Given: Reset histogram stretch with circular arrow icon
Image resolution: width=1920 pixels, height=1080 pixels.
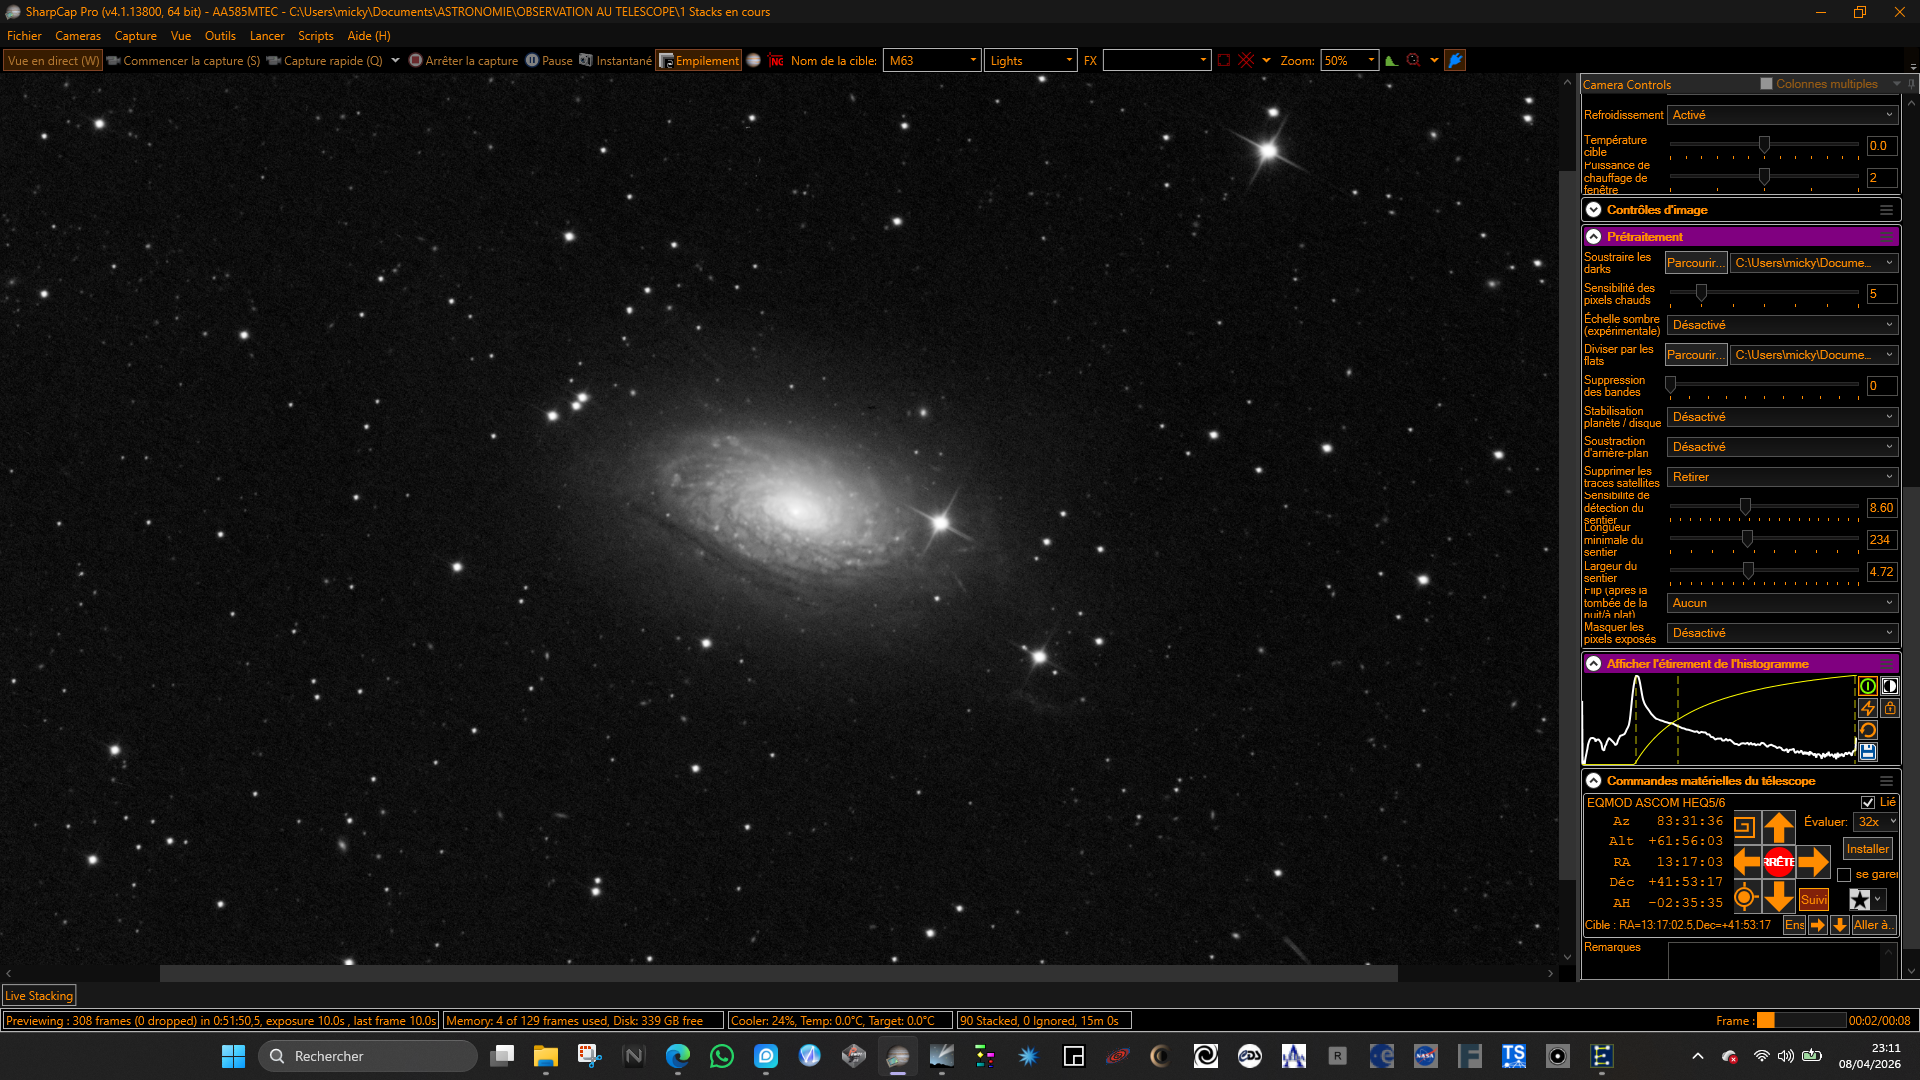Looking at the screenshot, I should (1867, 730).
